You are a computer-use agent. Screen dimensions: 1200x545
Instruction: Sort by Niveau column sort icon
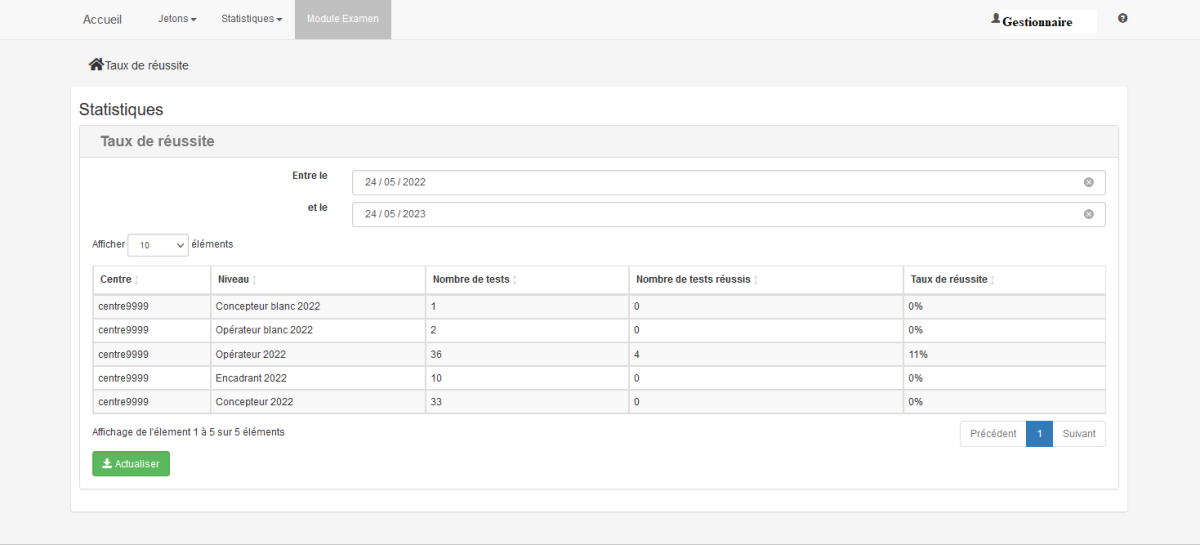[254, 280]
